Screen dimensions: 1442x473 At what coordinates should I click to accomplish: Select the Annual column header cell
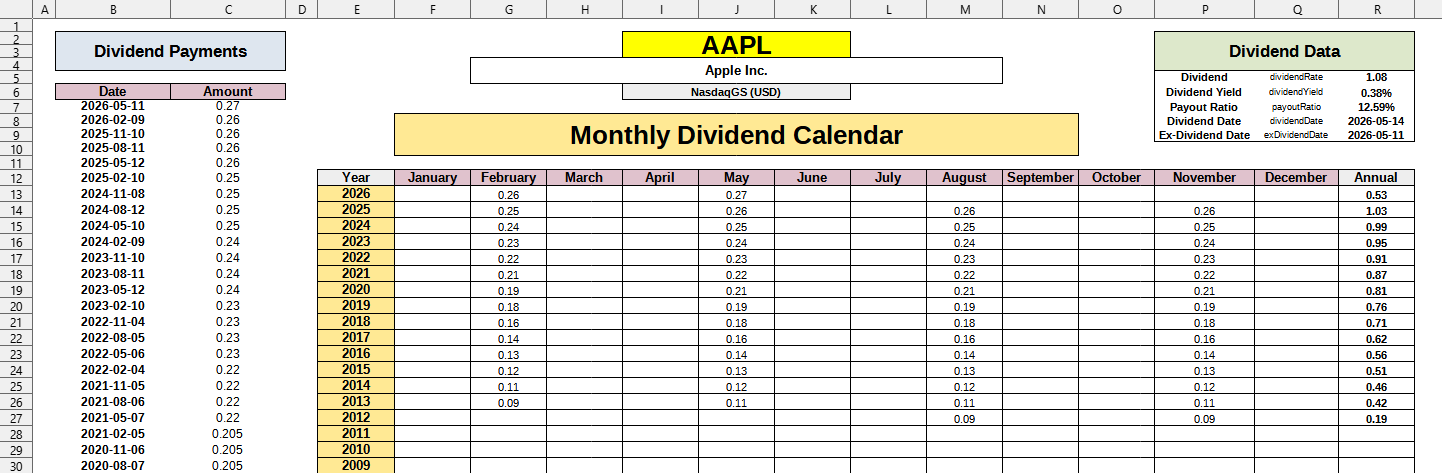pos(1376,178)
